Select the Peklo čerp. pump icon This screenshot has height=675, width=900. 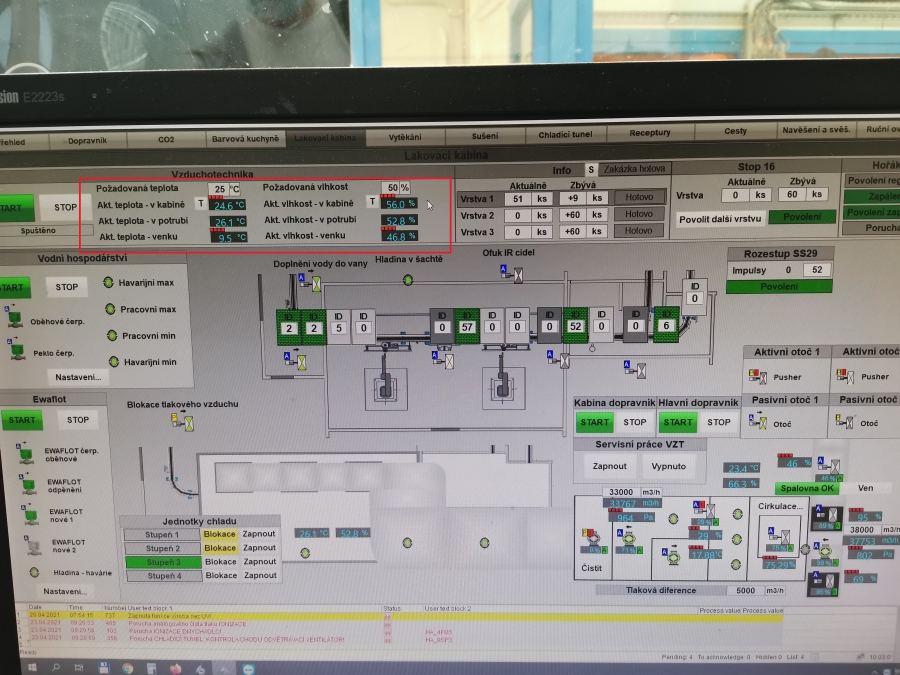[16, 350]
